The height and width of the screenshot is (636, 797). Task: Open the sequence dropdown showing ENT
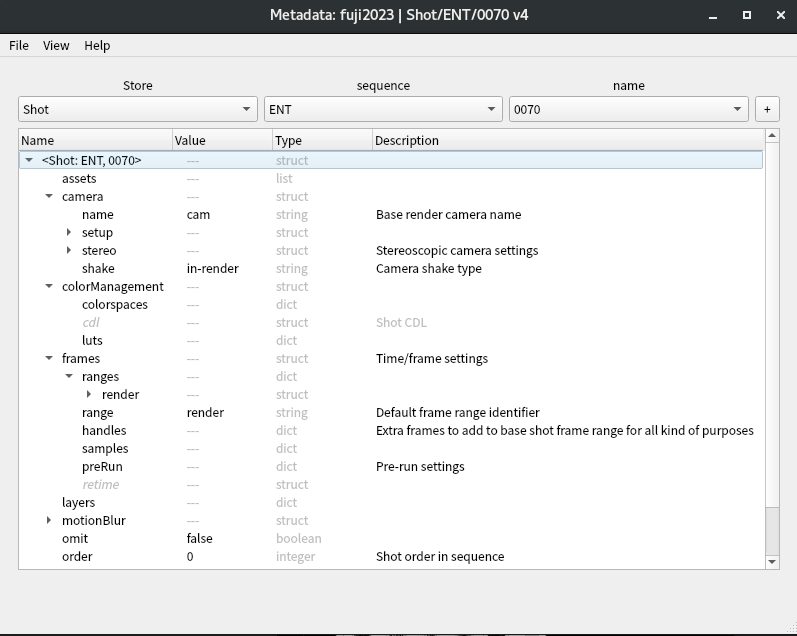(x=382, y=109)
